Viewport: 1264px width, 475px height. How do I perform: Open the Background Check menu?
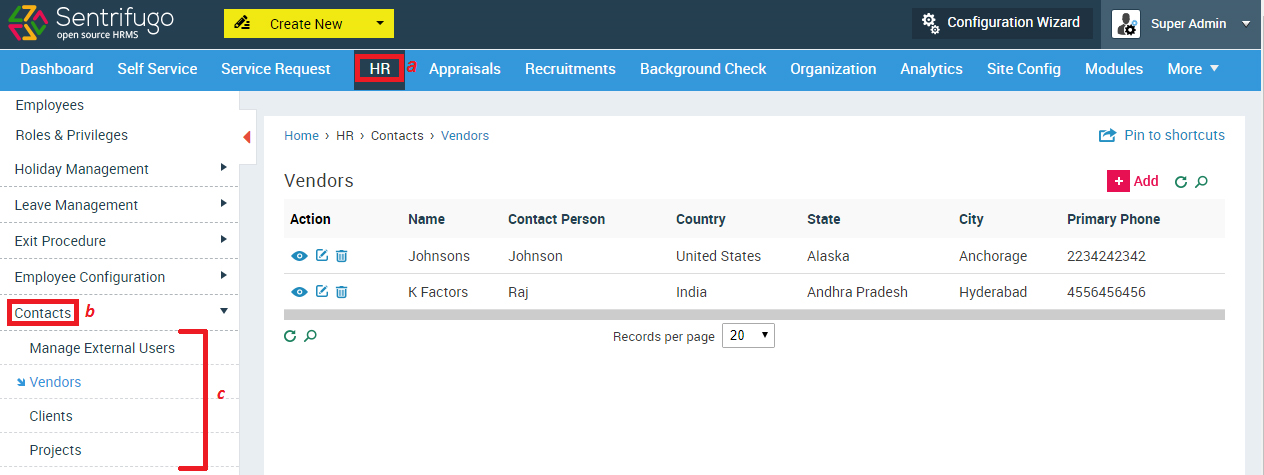tap(703, 69)
